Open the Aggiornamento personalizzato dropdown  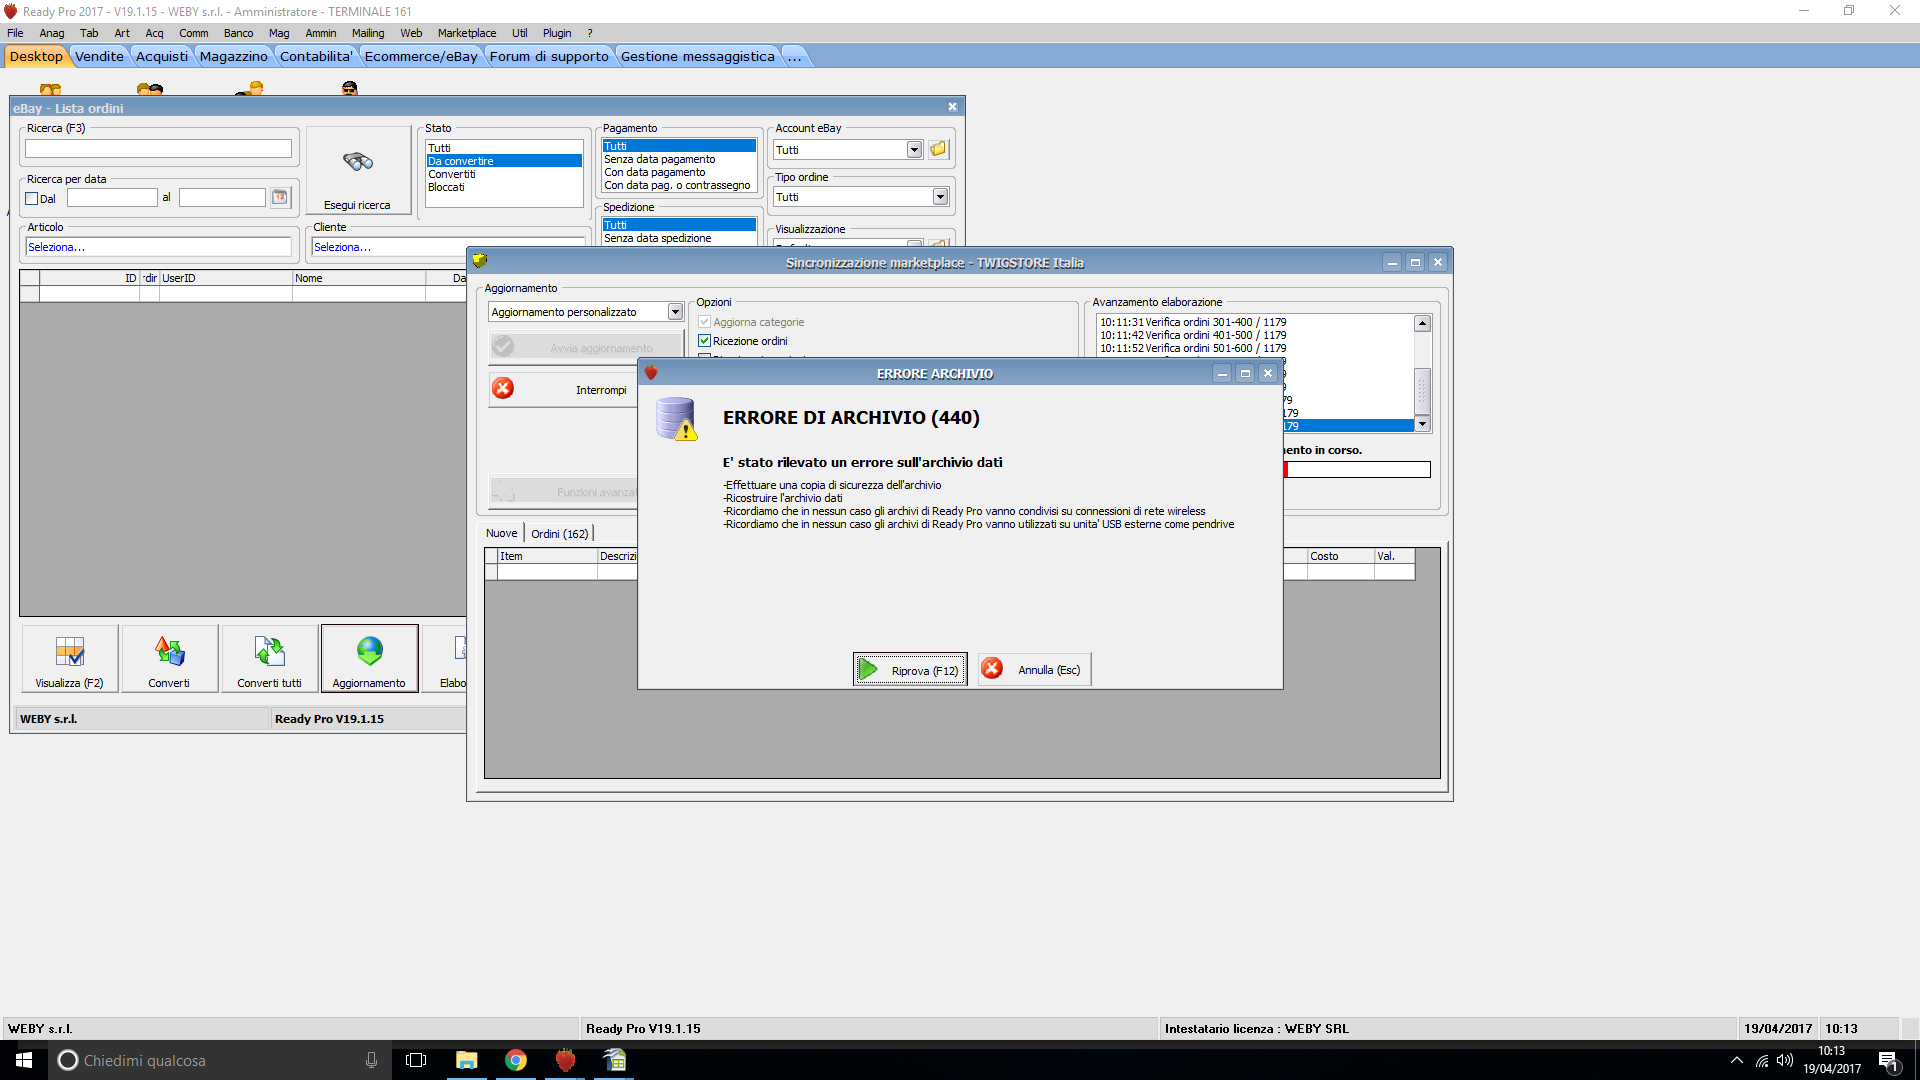[x=675, y=312]
